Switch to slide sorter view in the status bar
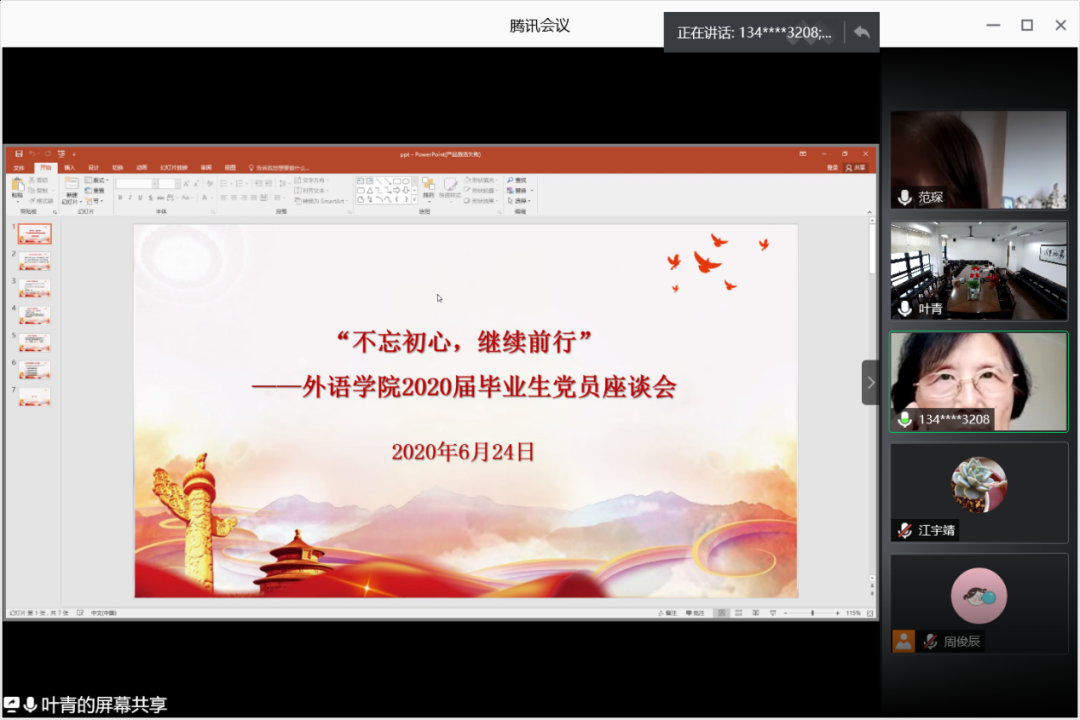 click(x=735, y=612)
